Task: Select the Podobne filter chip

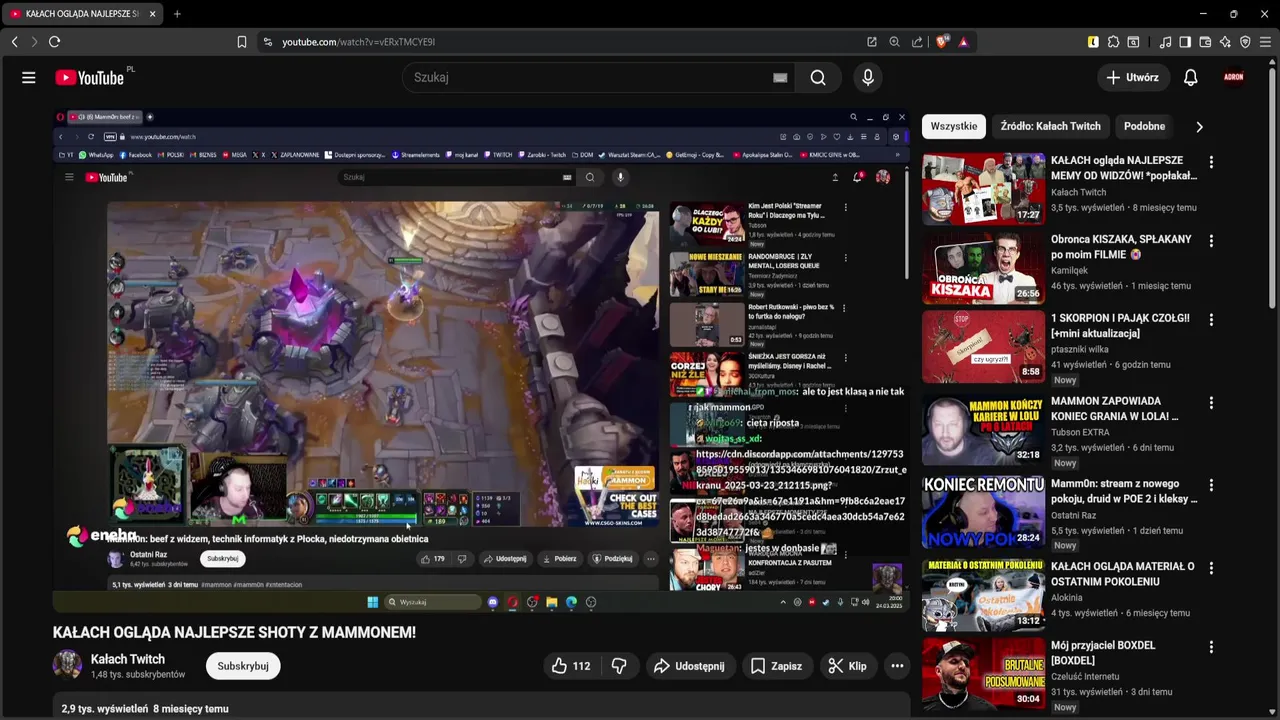Action: (1144, 126)
